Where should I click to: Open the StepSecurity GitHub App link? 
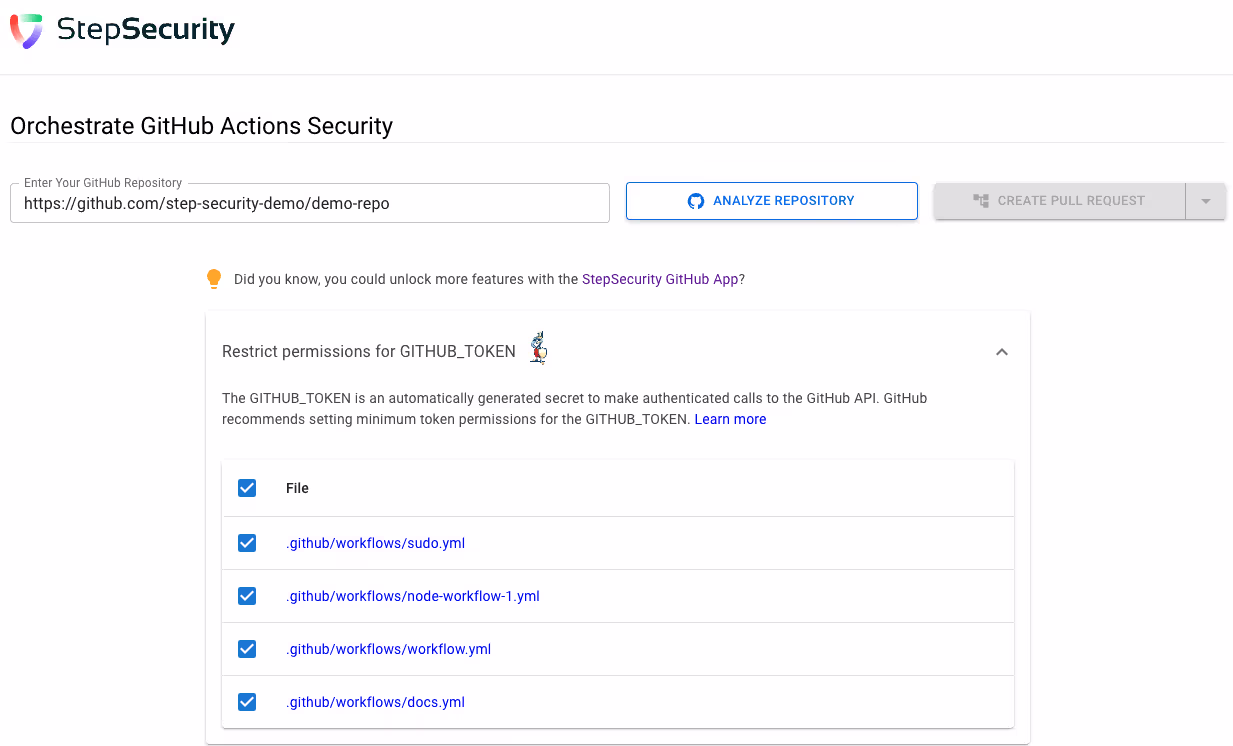(660, 279)
